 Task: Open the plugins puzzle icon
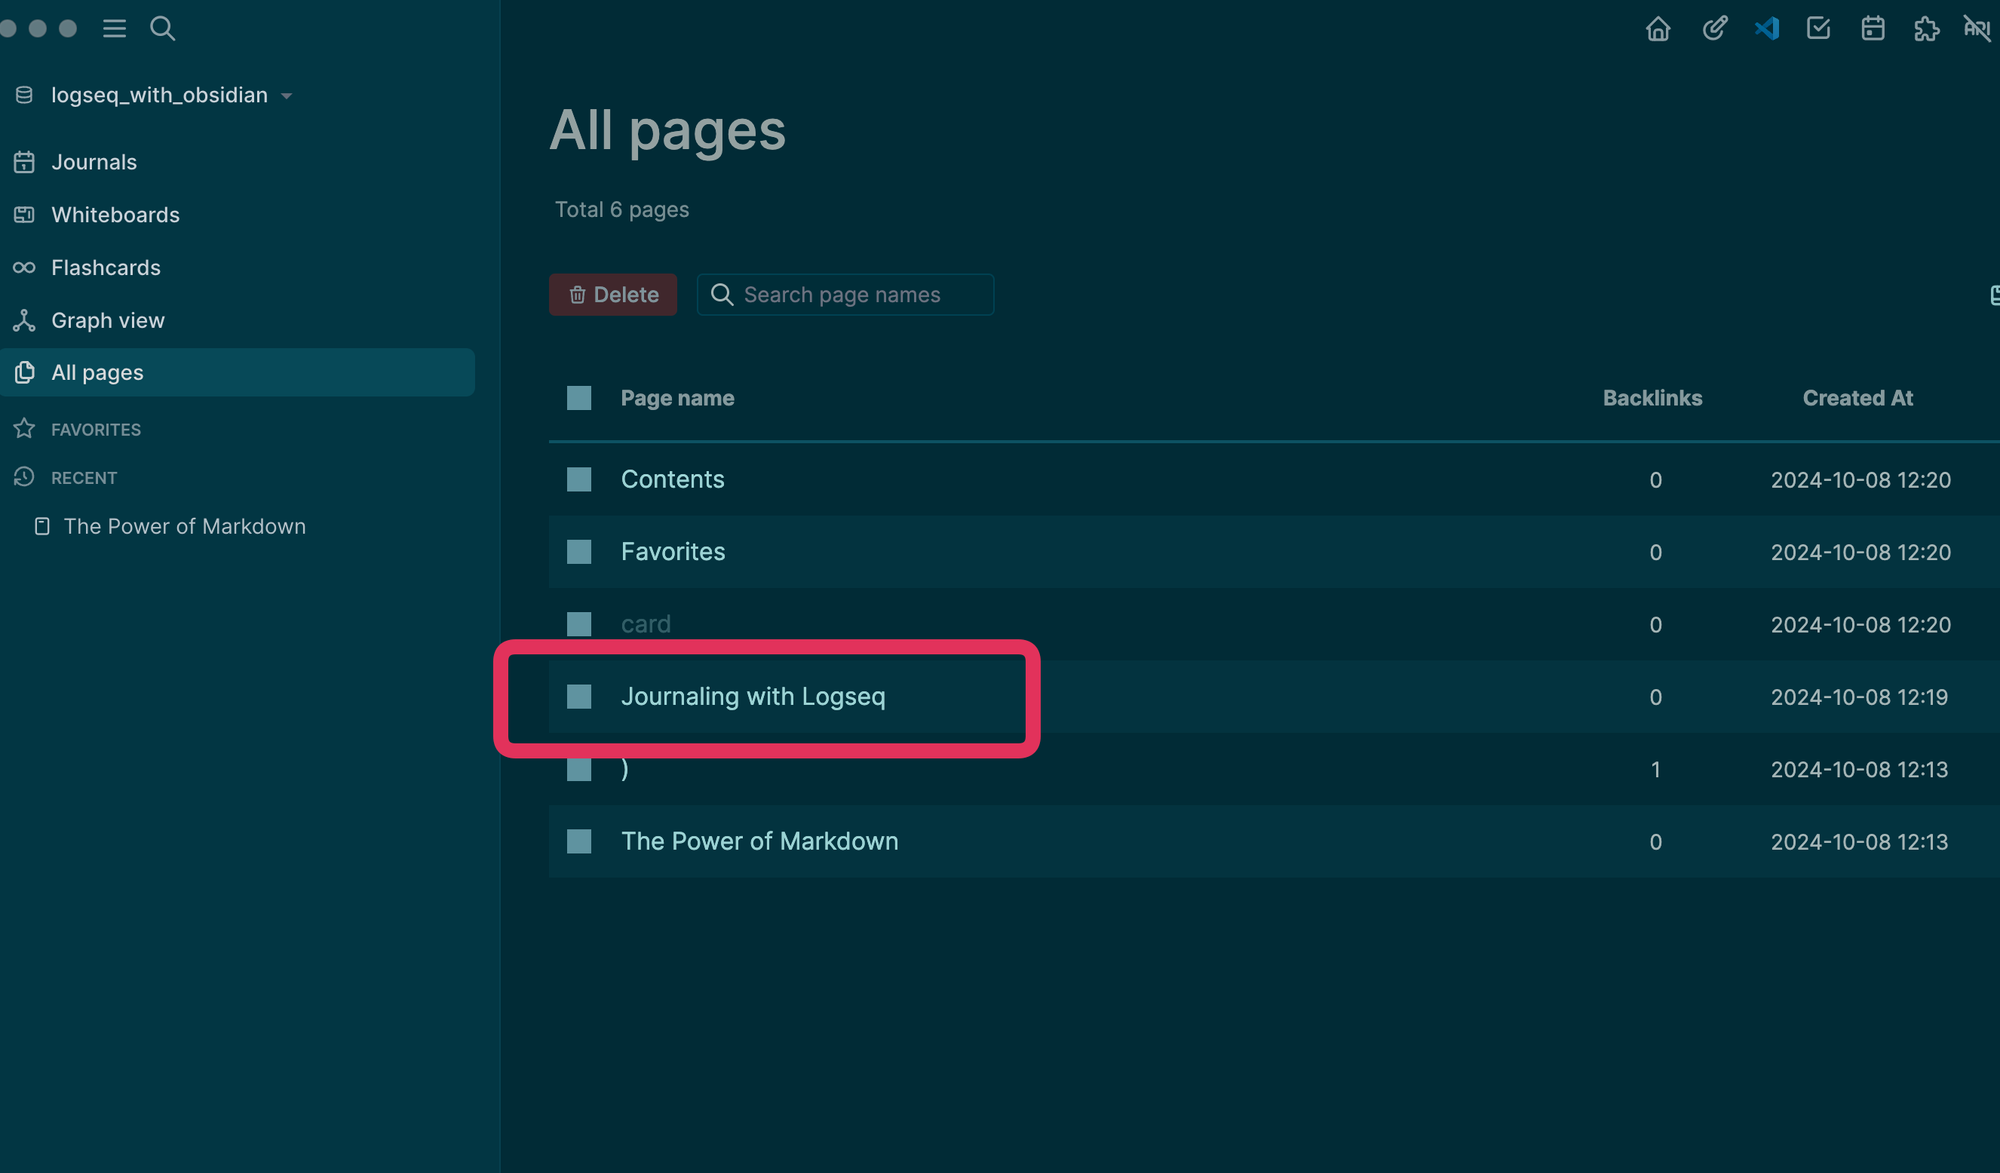click(x=1926, y=29)
